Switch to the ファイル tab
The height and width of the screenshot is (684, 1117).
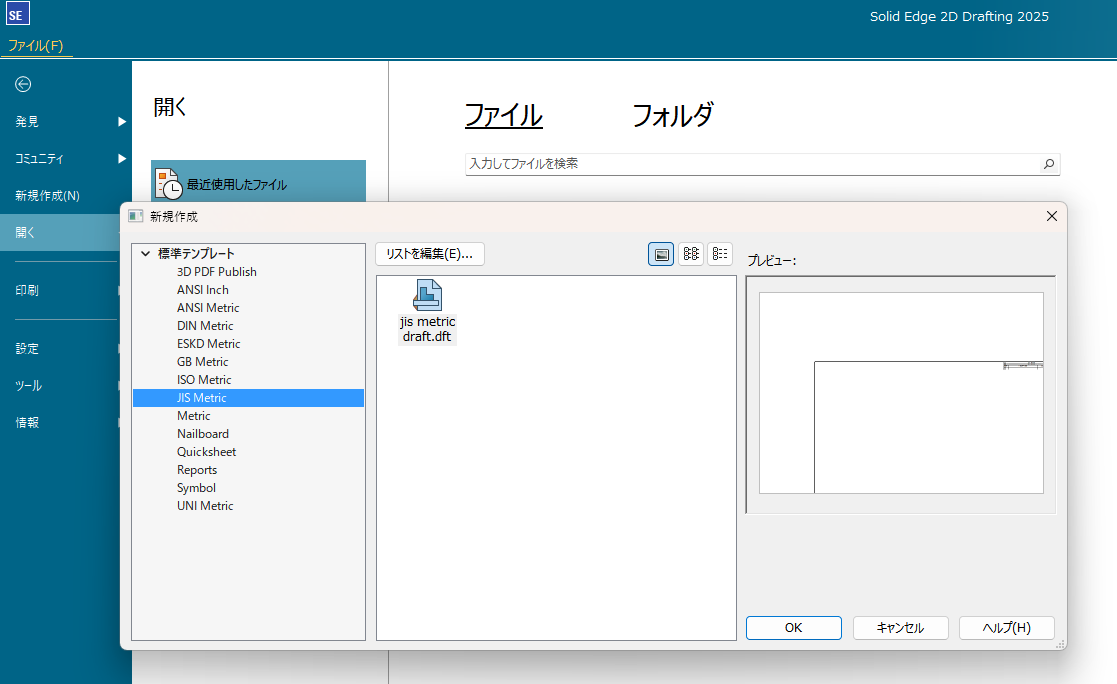click(x=504, y=115)
